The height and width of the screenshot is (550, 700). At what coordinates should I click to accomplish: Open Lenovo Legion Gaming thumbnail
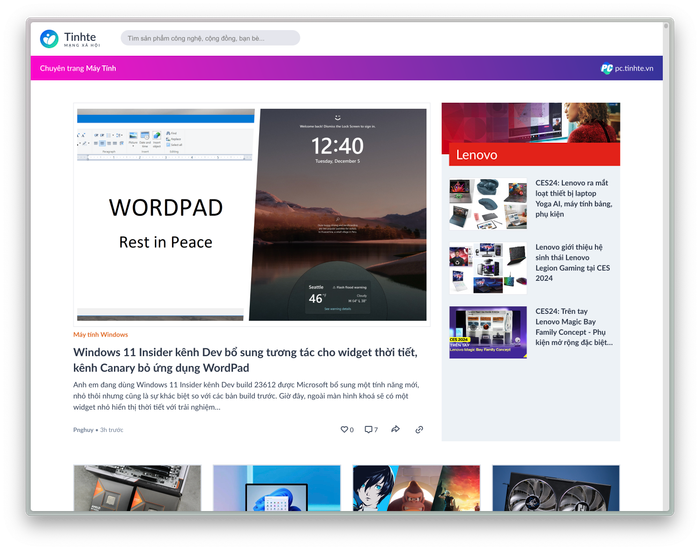(x=488, y=268)
